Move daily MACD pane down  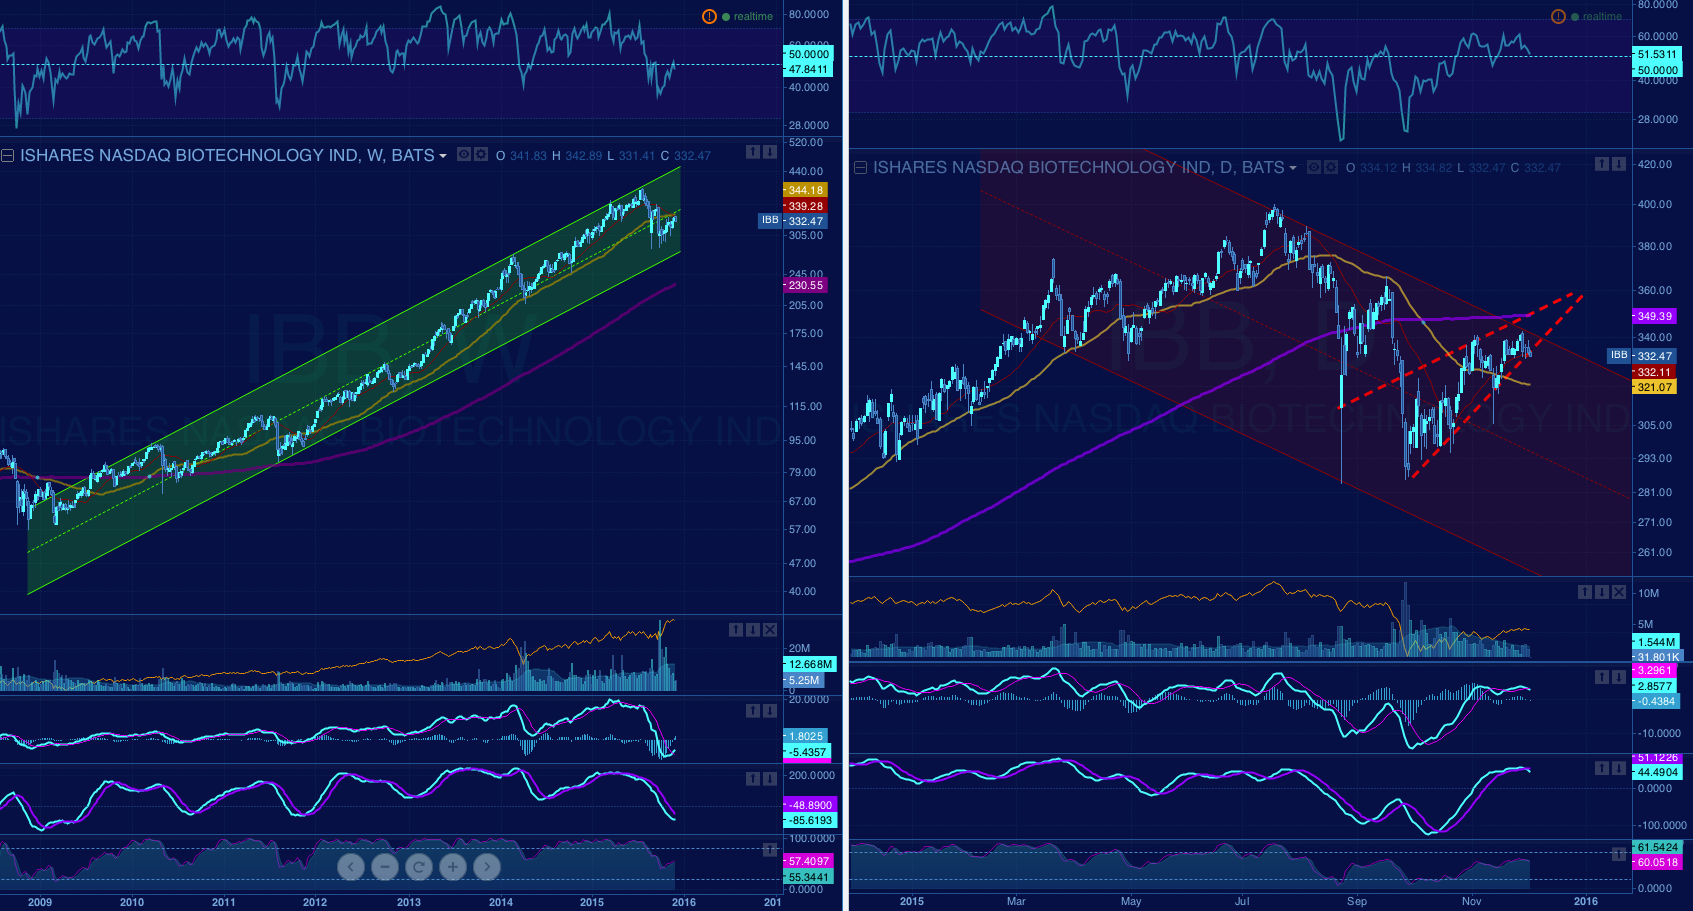1619,678
